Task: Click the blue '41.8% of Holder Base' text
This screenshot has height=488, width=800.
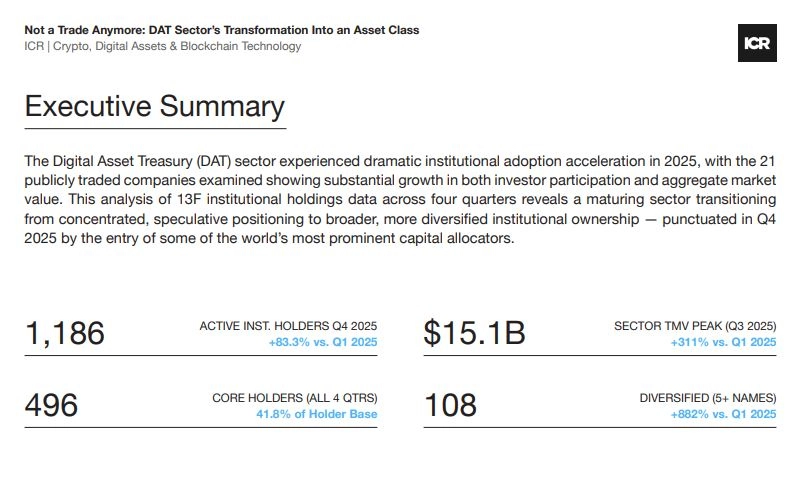Action: (317, 414)
